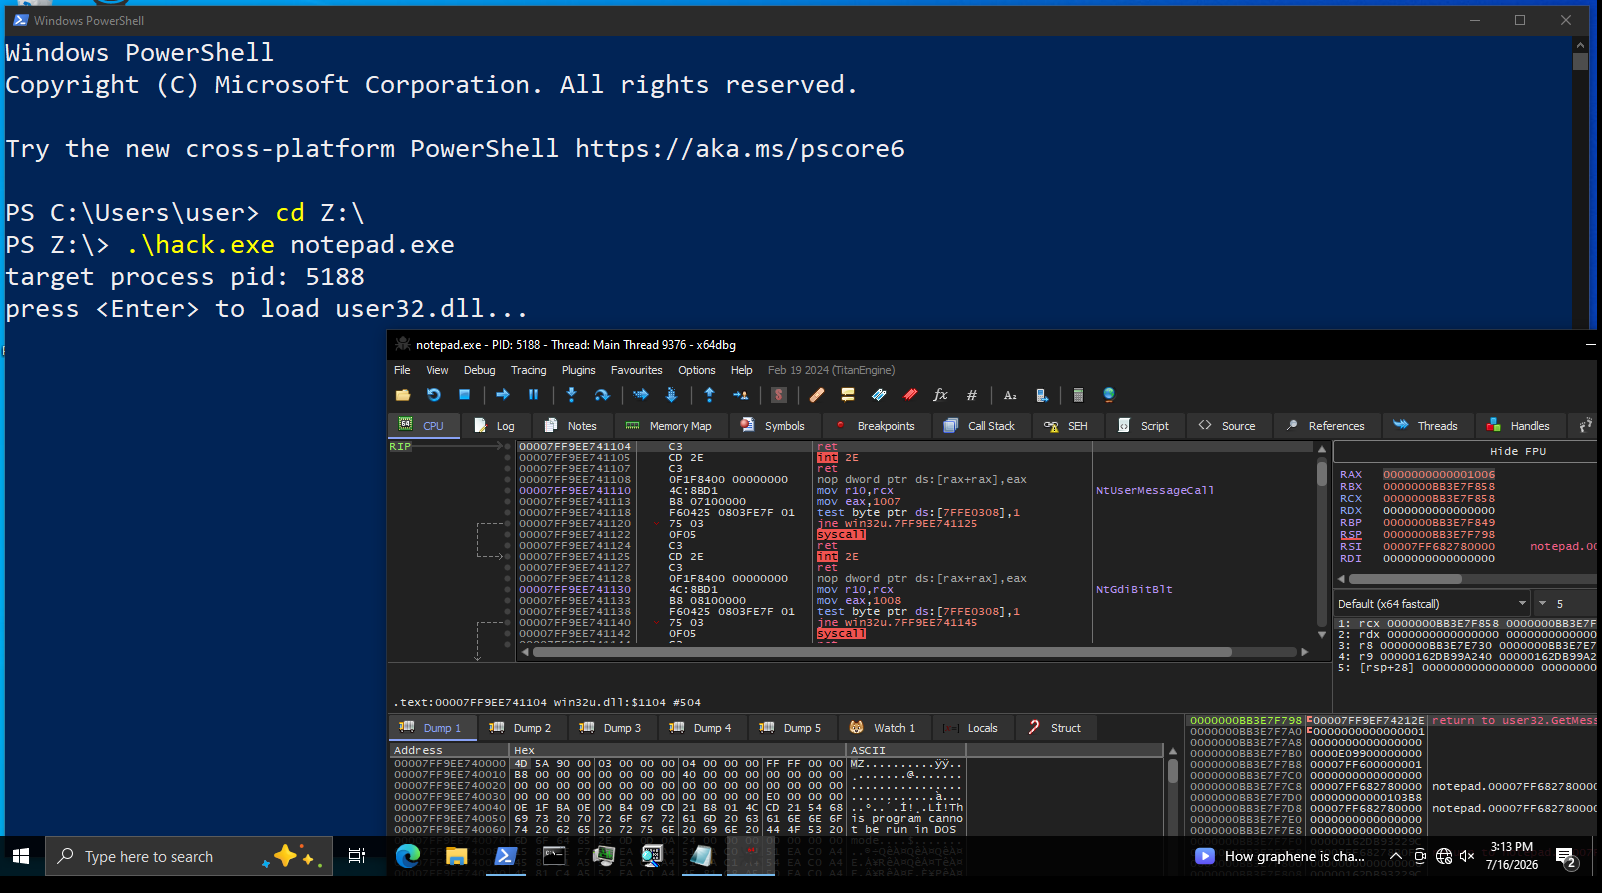Viewport: 1602px width, 893px height.
Task: Open the calculator toolbar icon
Action: 1078,395
